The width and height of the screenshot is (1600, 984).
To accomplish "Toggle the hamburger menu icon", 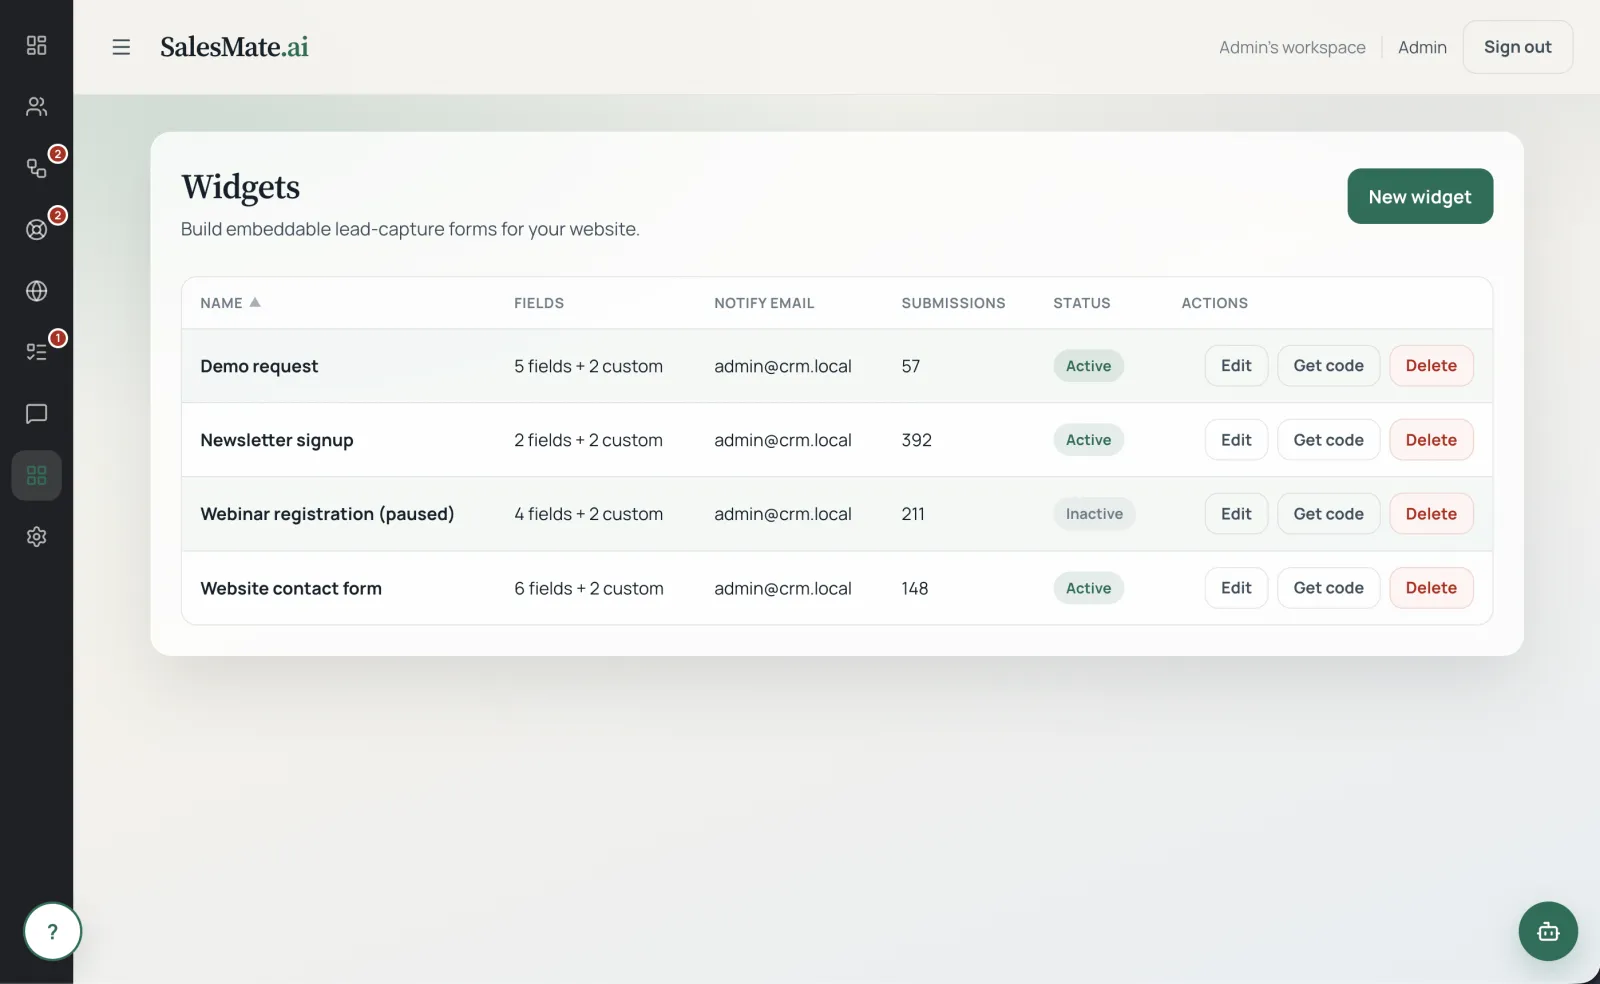I will pos(121,47).
